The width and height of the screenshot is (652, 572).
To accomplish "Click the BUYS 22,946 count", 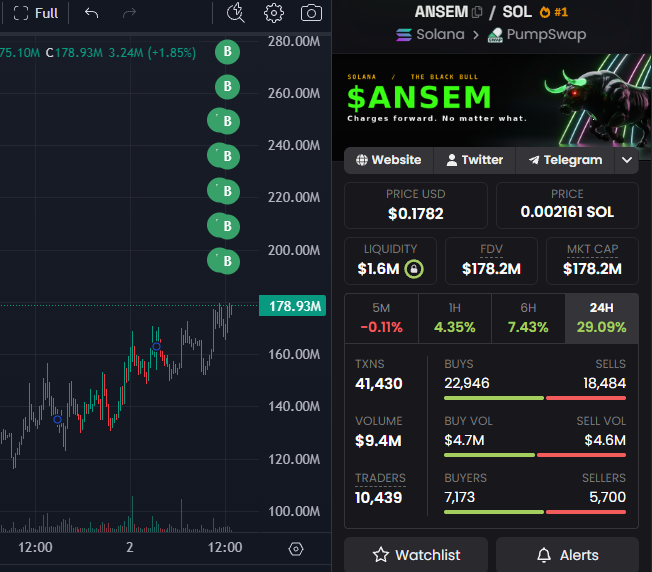I will pyautogui.click(x=467, y=383).
